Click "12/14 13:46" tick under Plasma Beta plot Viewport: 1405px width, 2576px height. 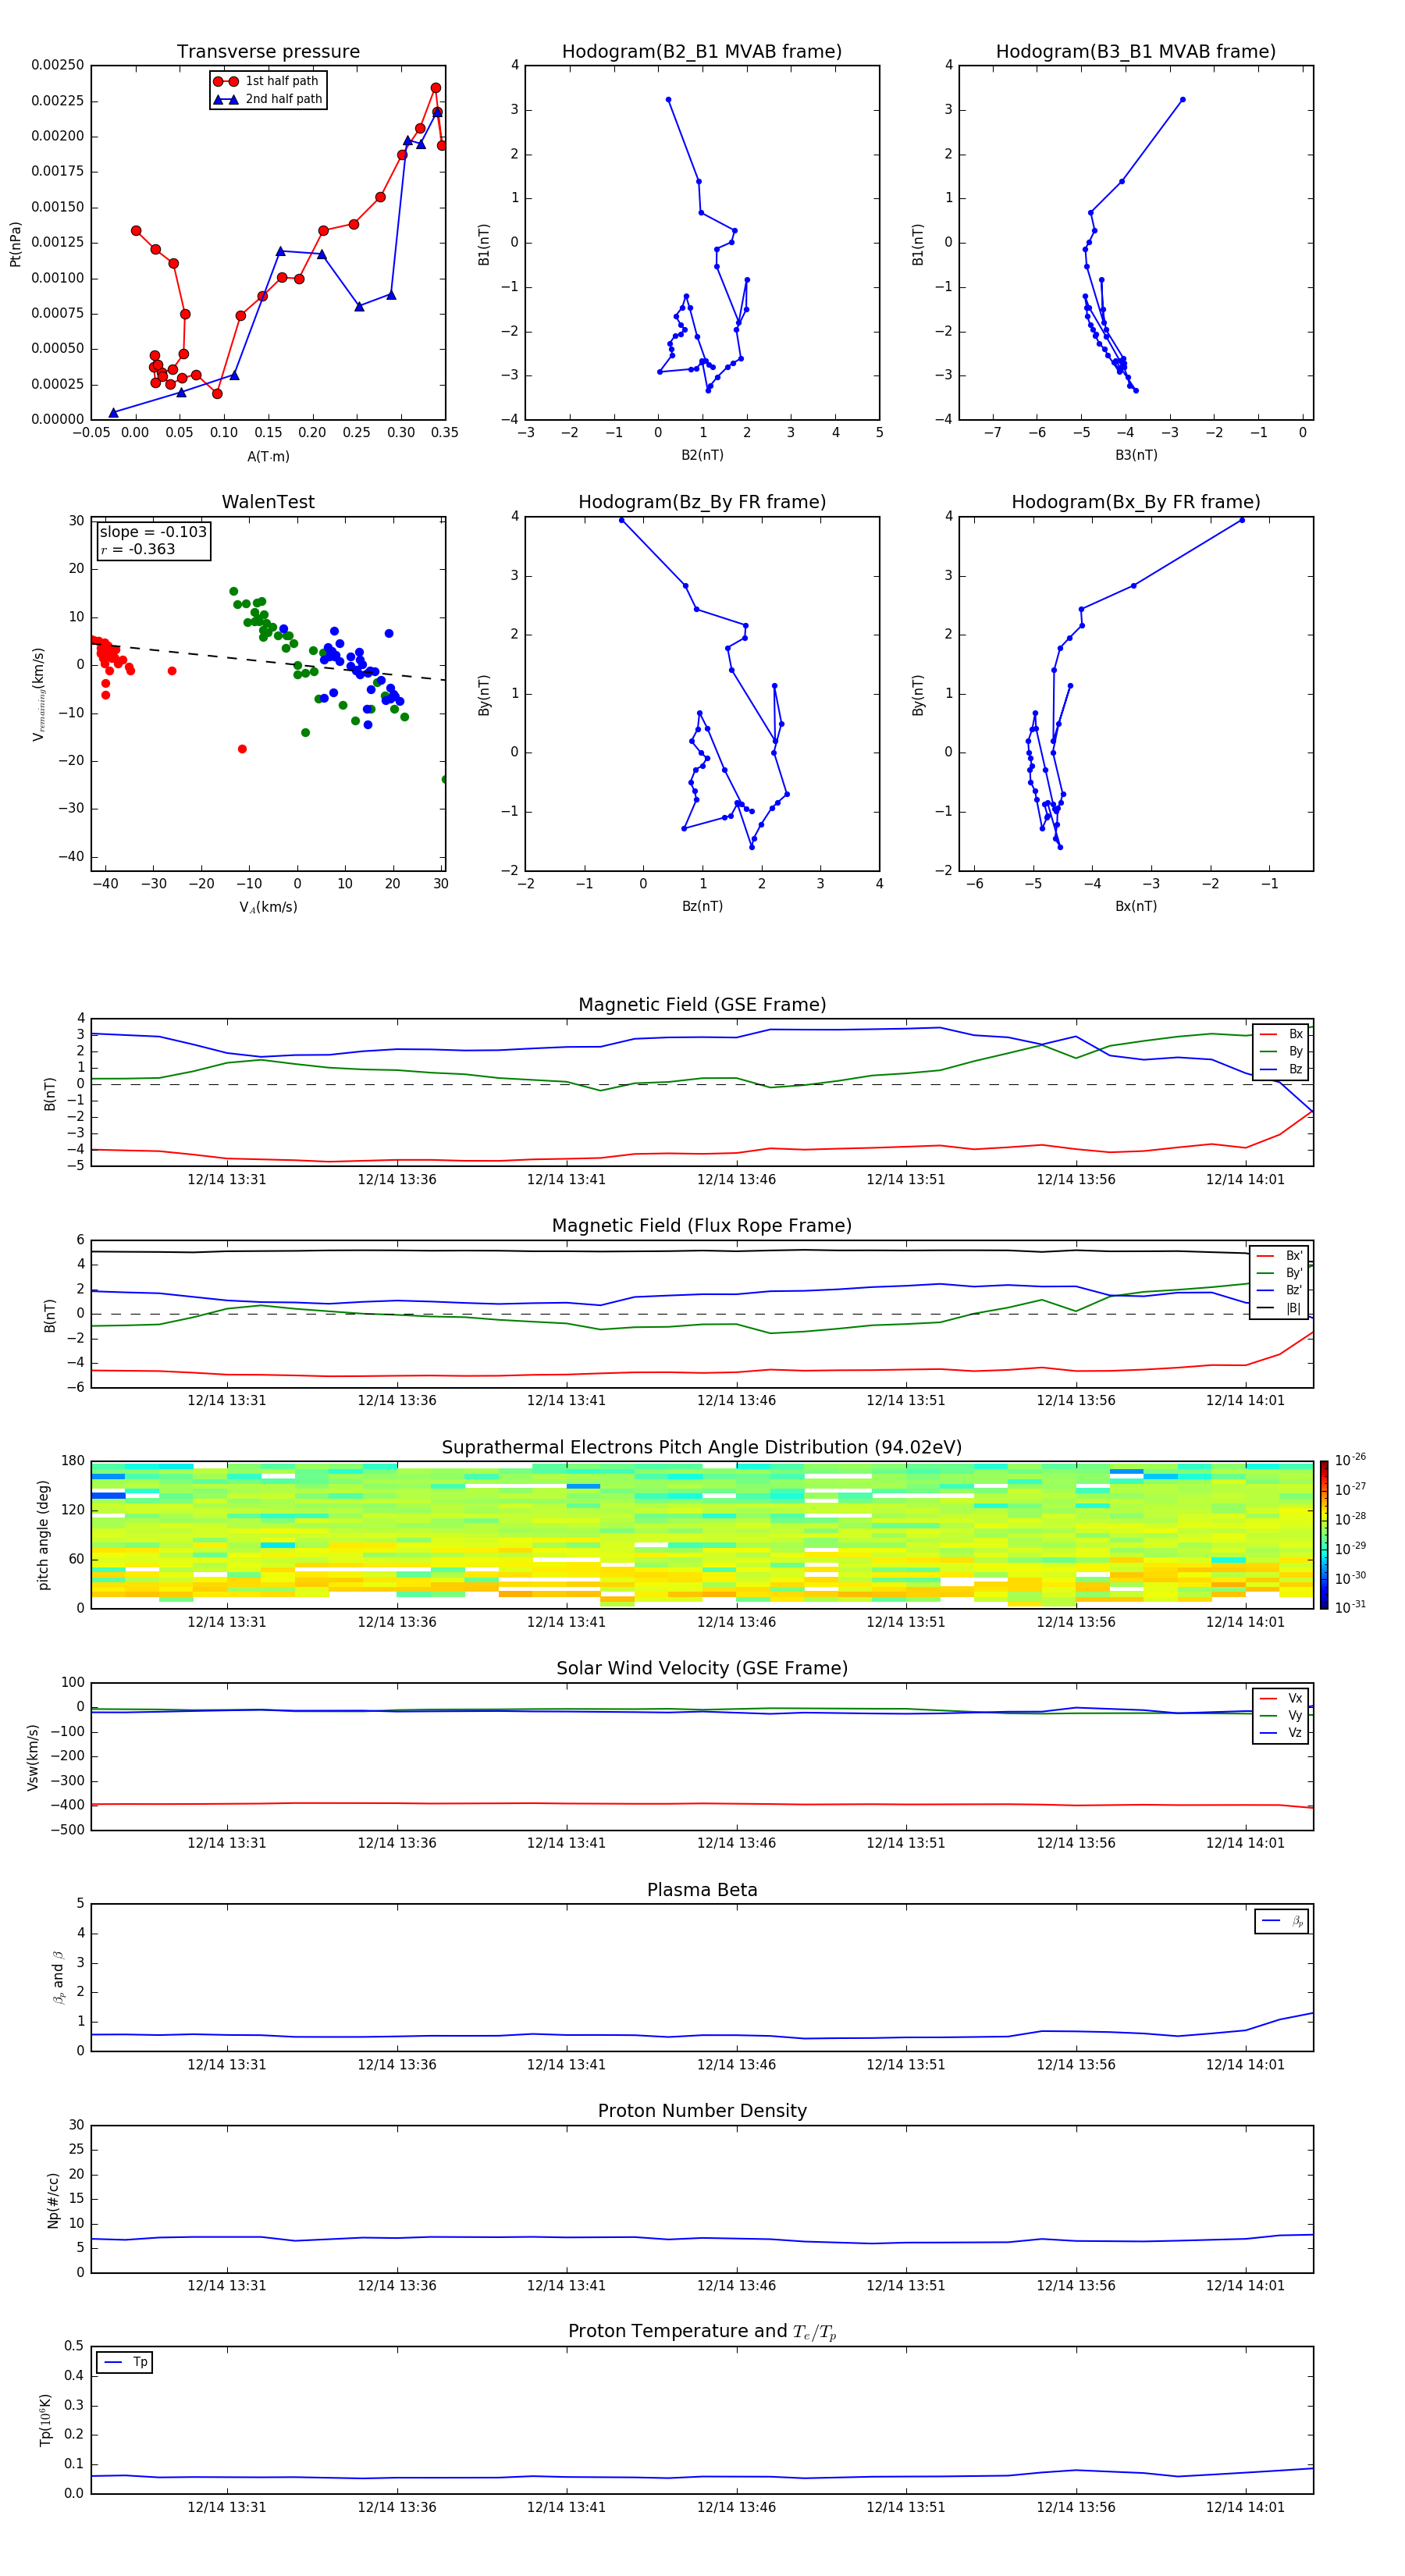pos(736,2065)
